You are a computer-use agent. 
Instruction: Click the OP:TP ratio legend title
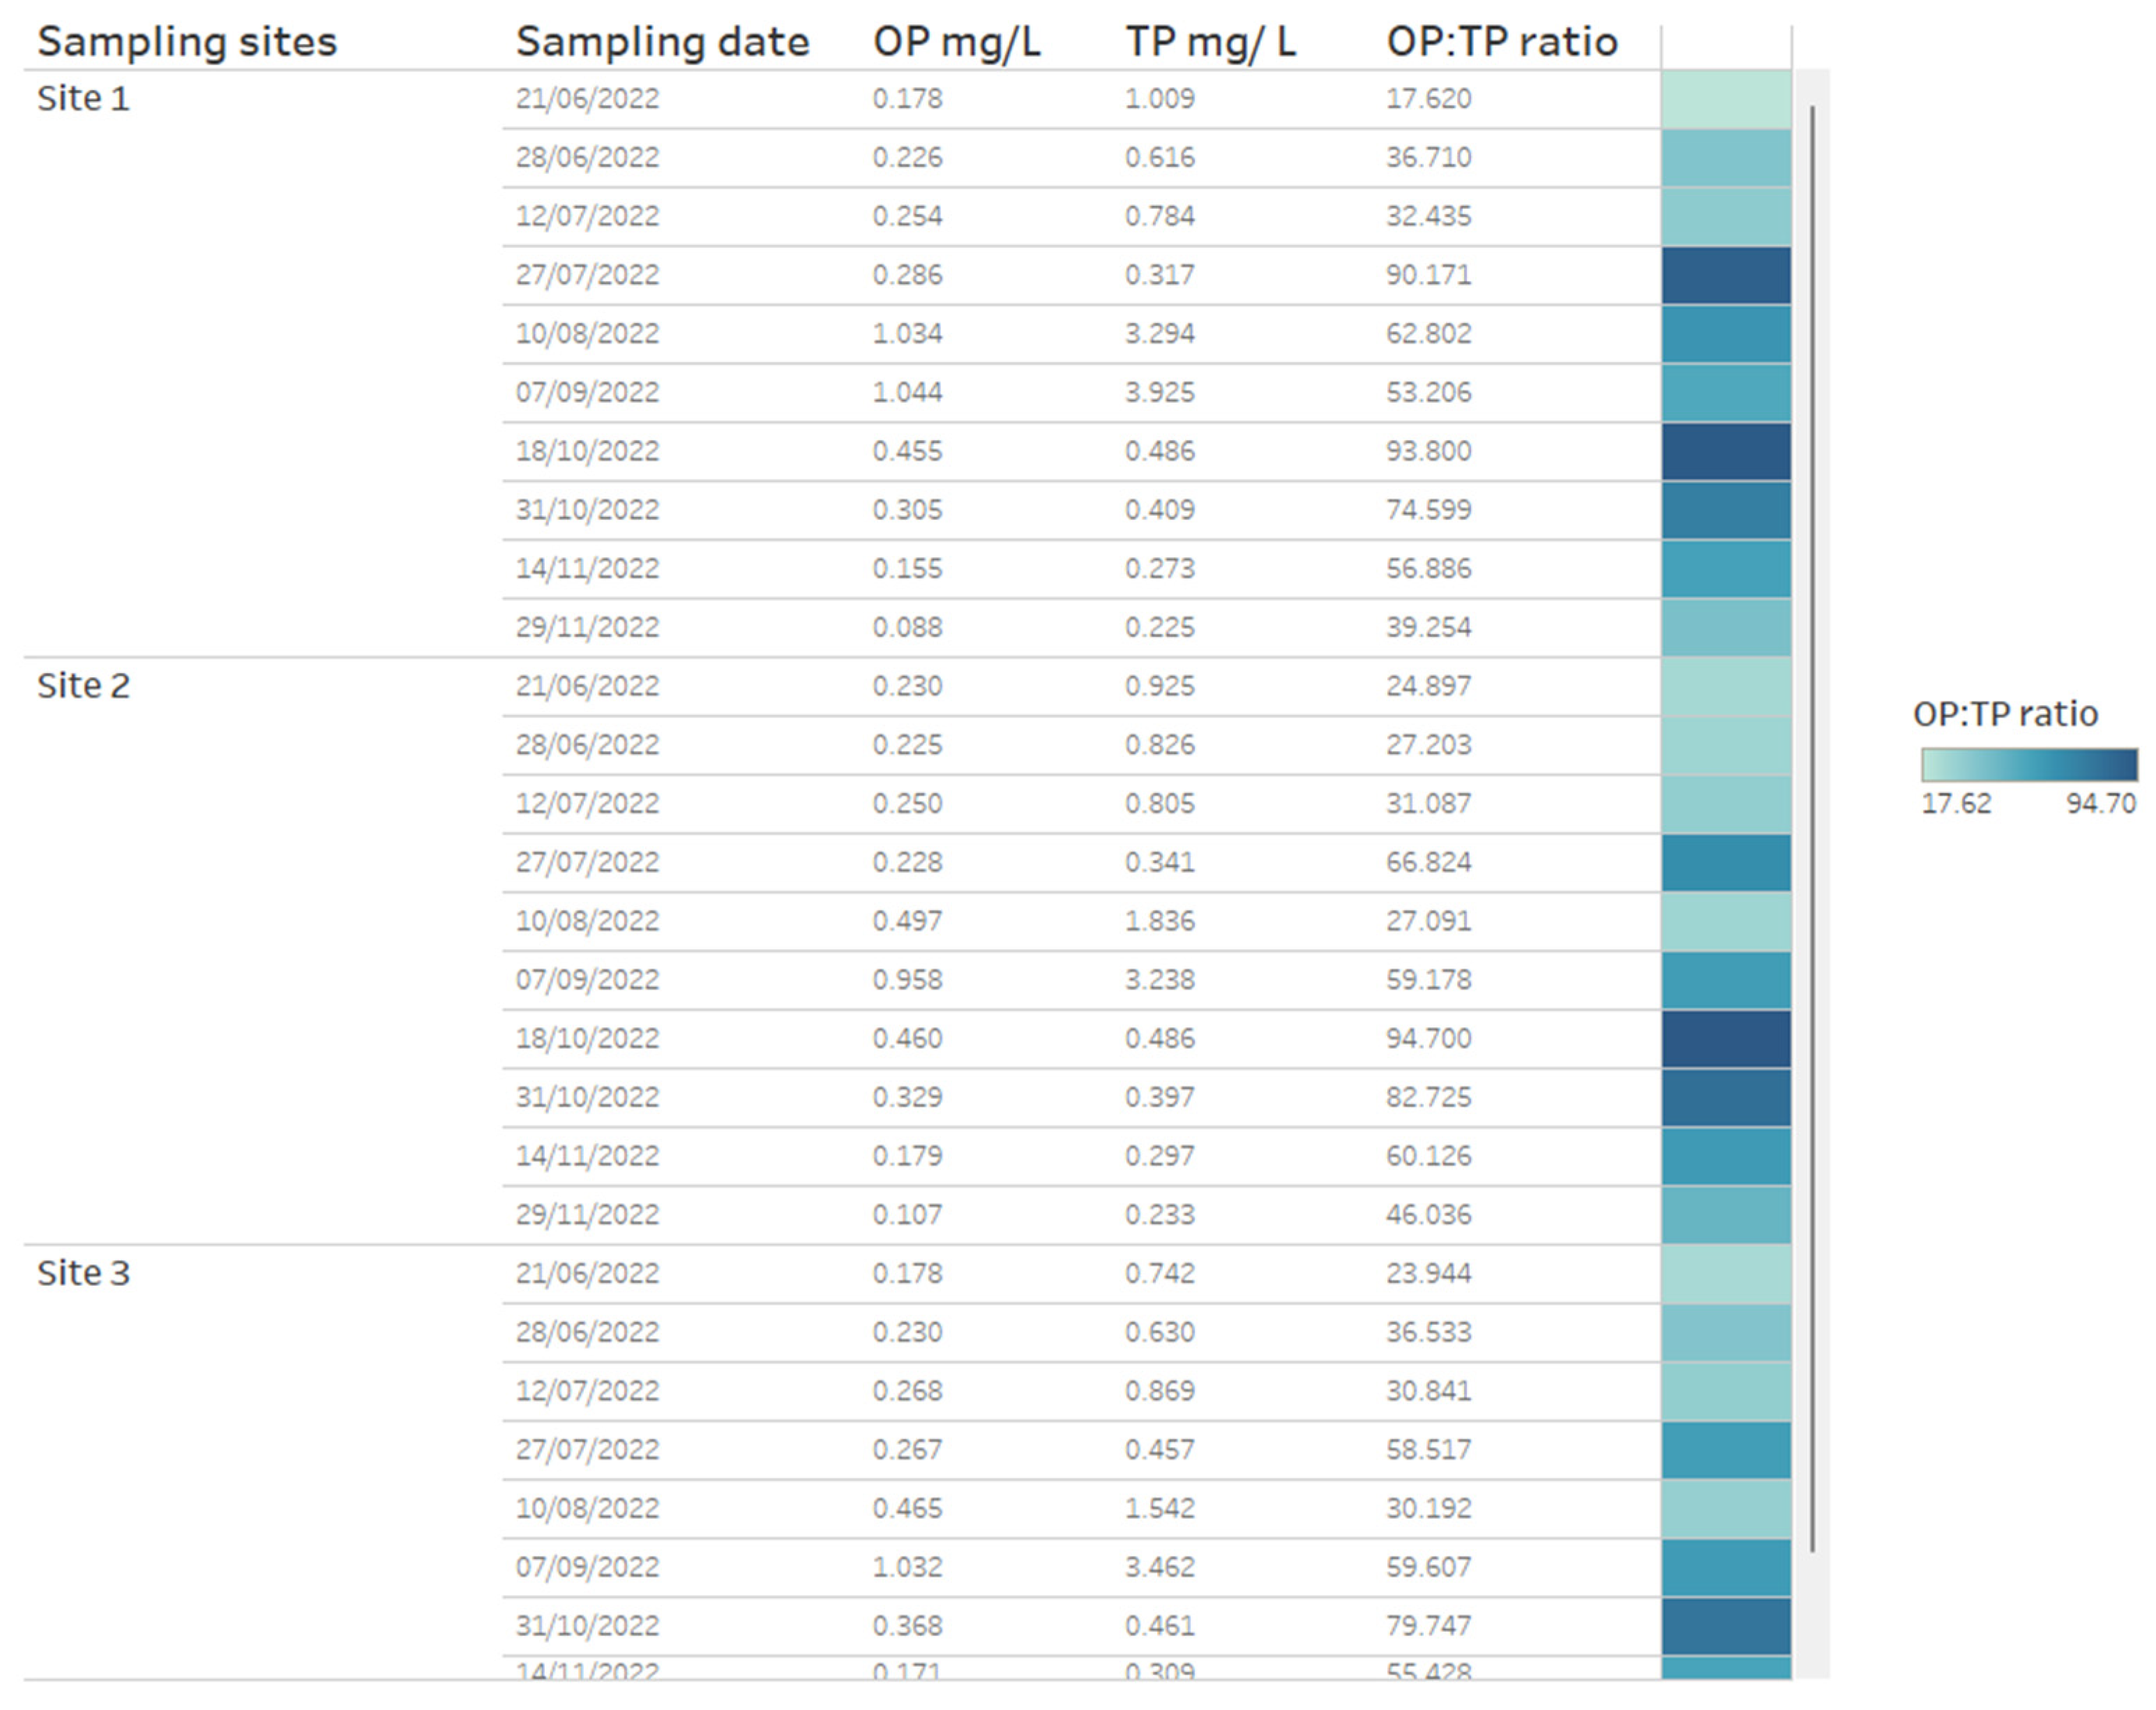(x=2005, y=714)
